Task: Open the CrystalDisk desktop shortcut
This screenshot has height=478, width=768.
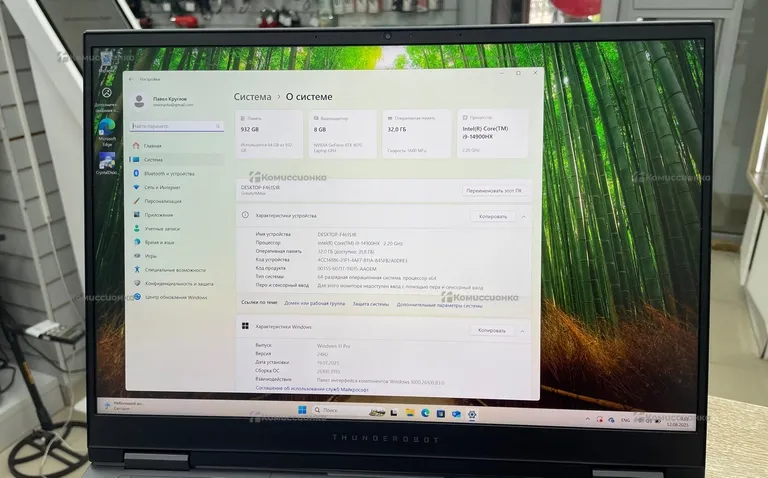Action: point(107,164)
